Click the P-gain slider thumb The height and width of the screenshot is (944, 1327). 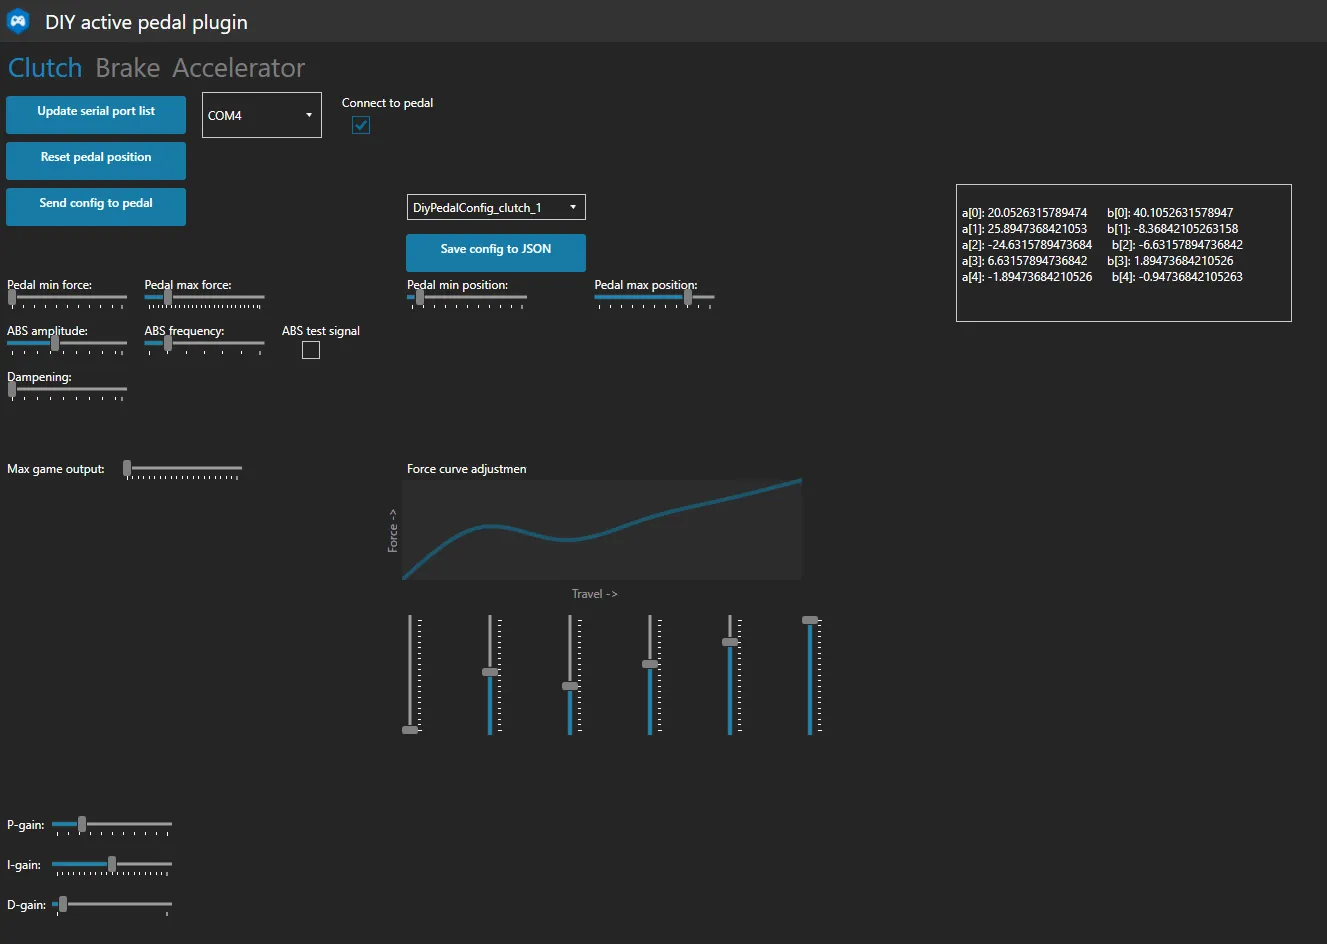pyautogui.click(x=82, y=824)
